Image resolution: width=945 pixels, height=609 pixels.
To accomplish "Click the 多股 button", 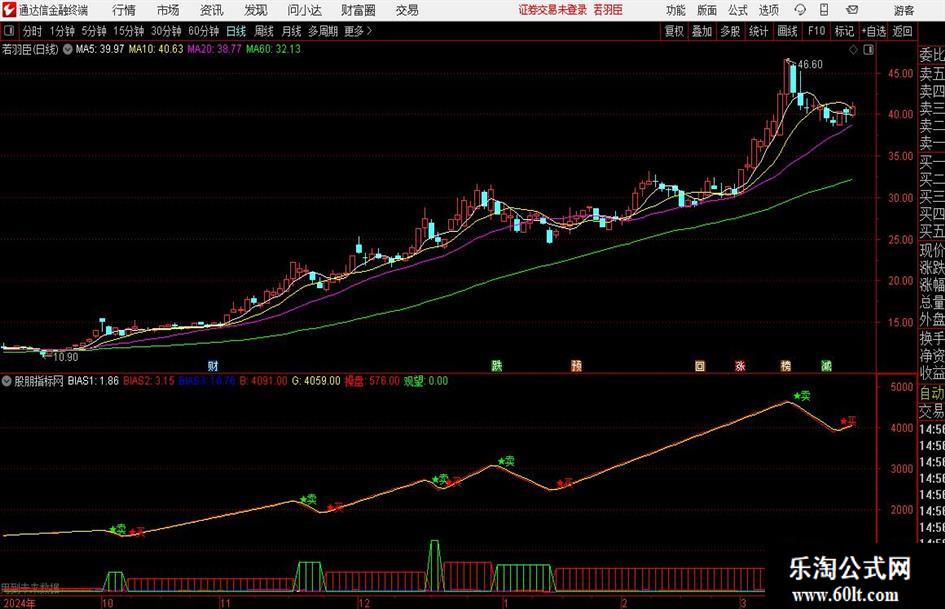I will (730, 31).
